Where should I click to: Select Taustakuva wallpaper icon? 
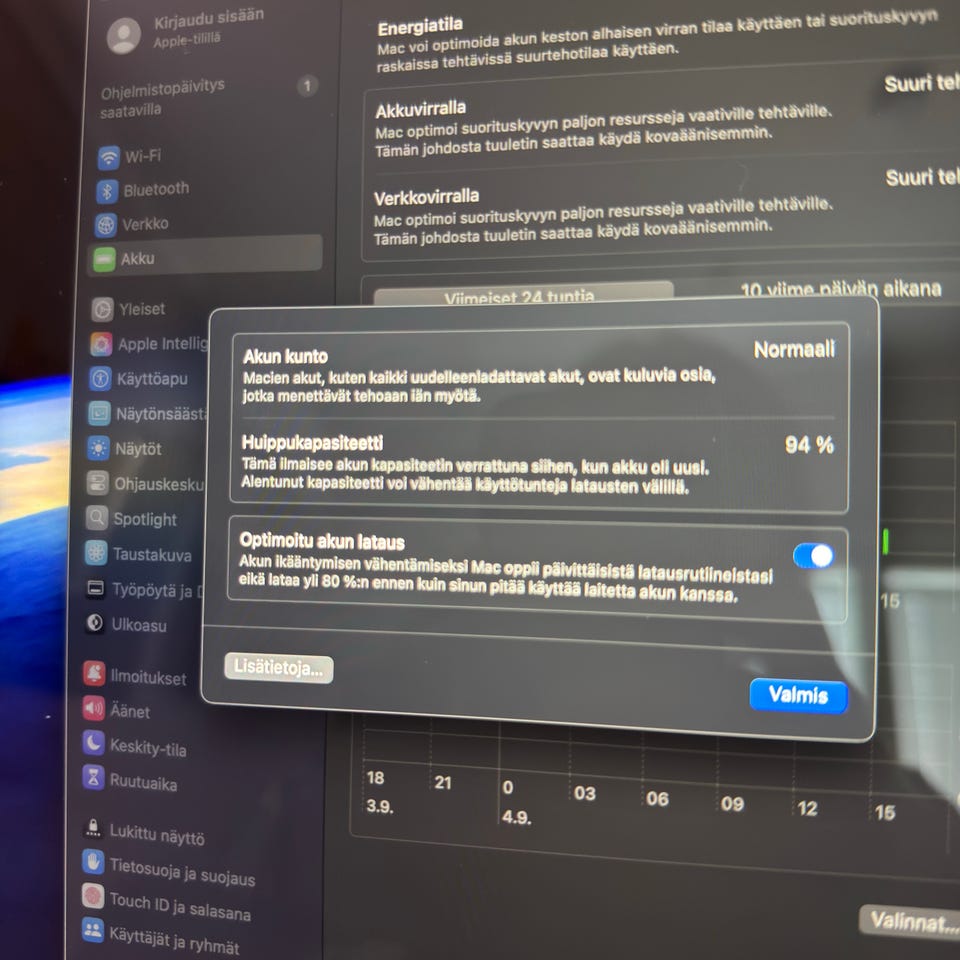96,553
